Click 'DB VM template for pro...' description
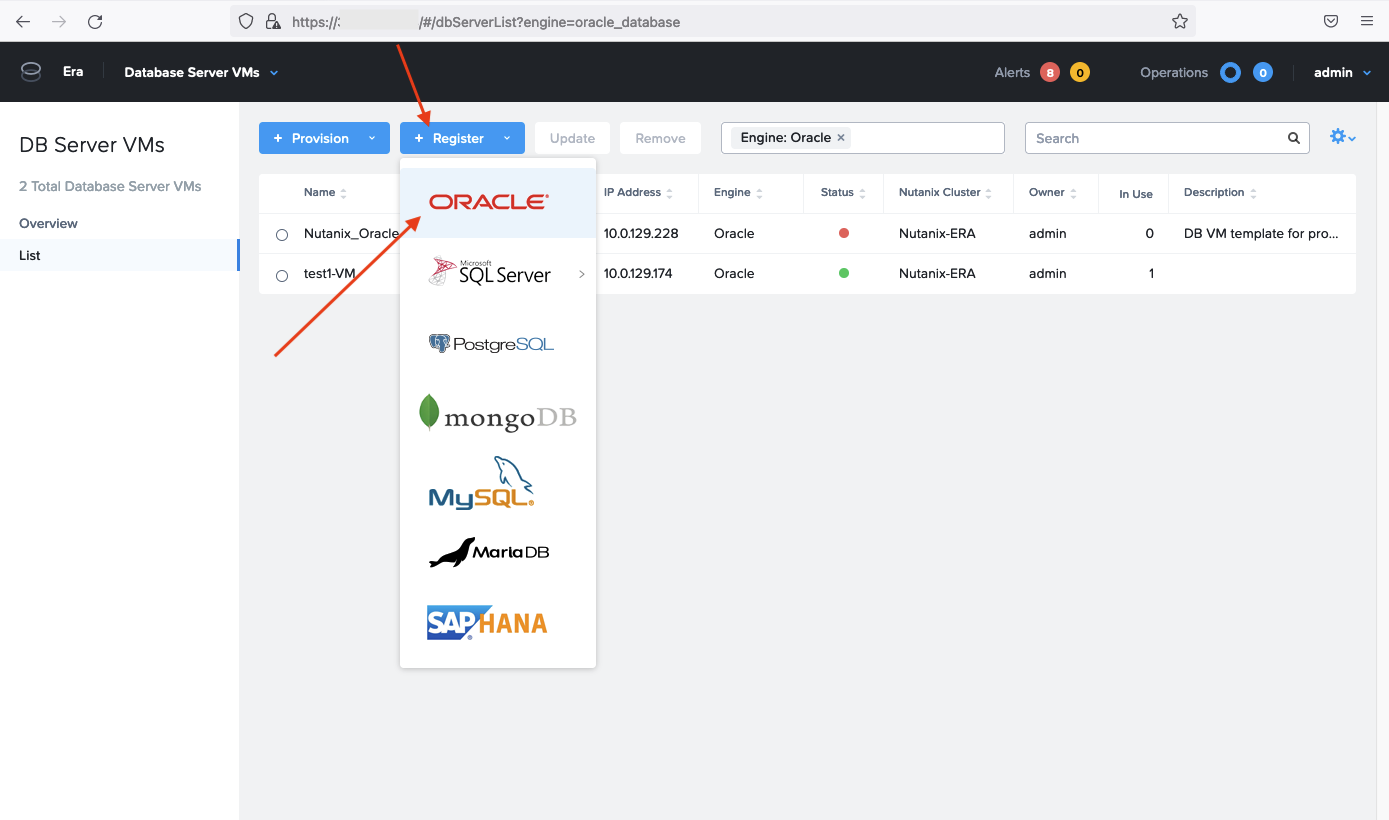This screenshot has height=820, width=1389. tap(1261, 233)
